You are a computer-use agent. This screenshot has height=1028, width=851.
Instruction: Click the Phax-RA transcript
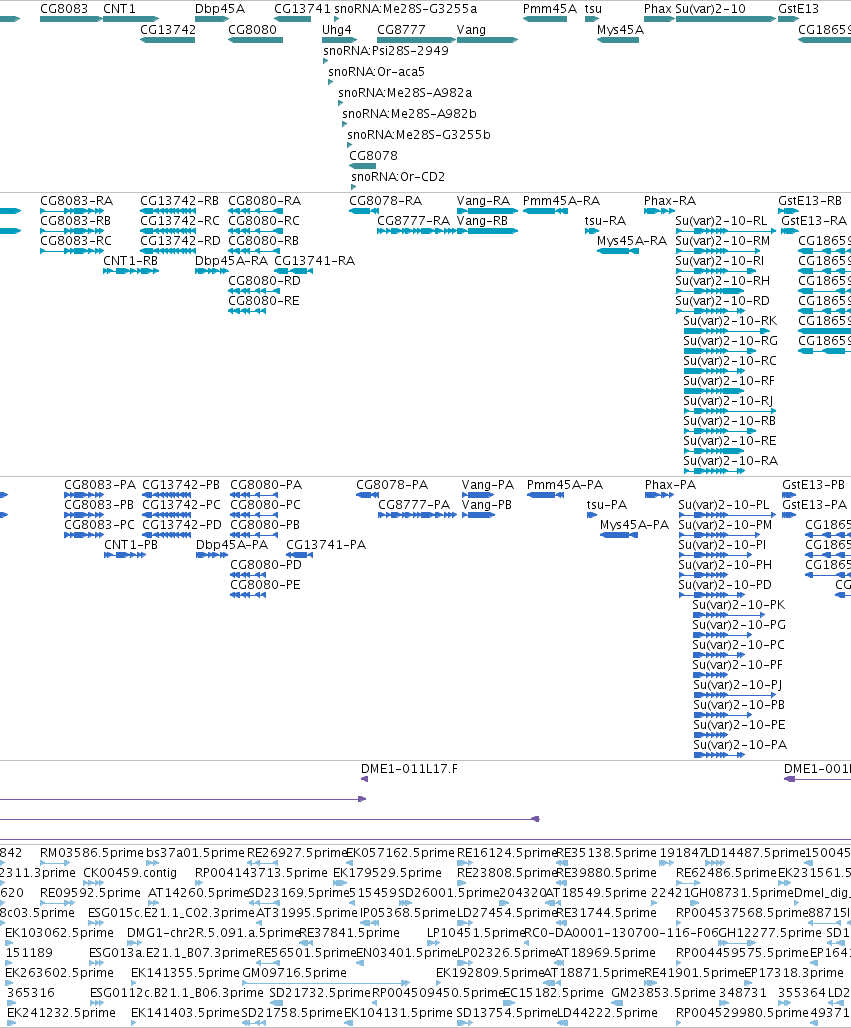tap(659, 211)
